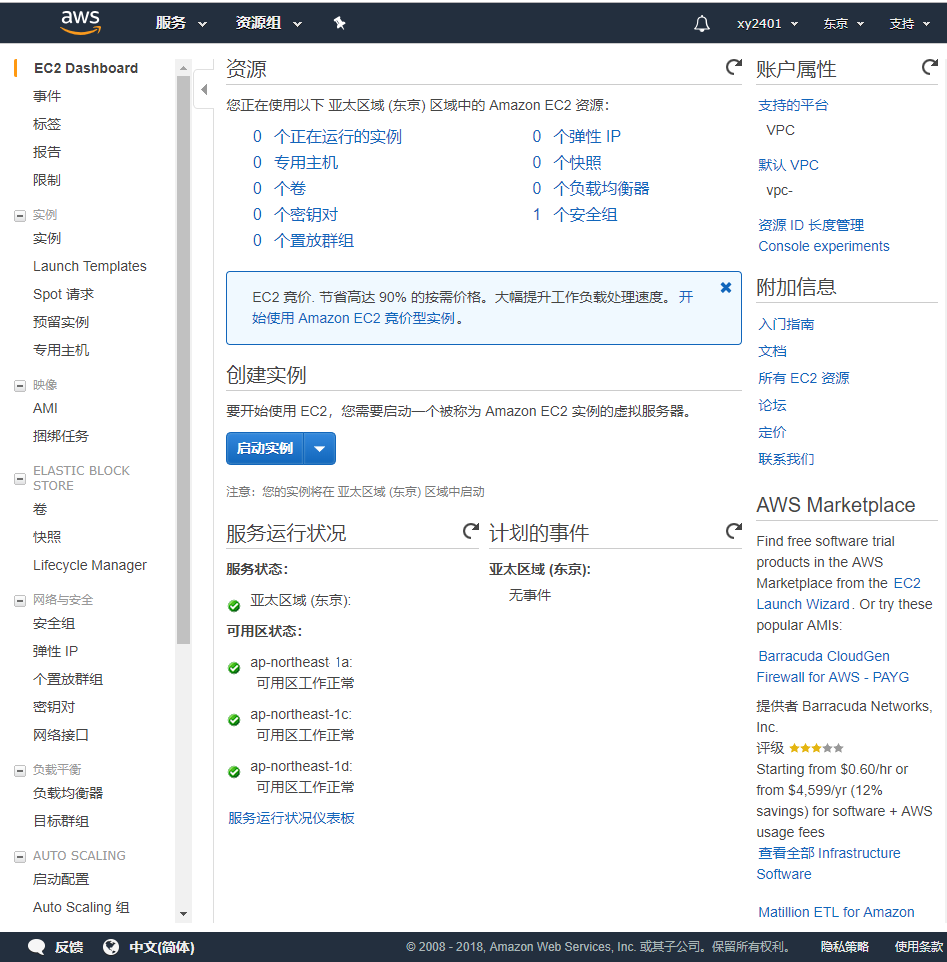Select EC2 Dashboard in sidebar

[x=86, y=68]
